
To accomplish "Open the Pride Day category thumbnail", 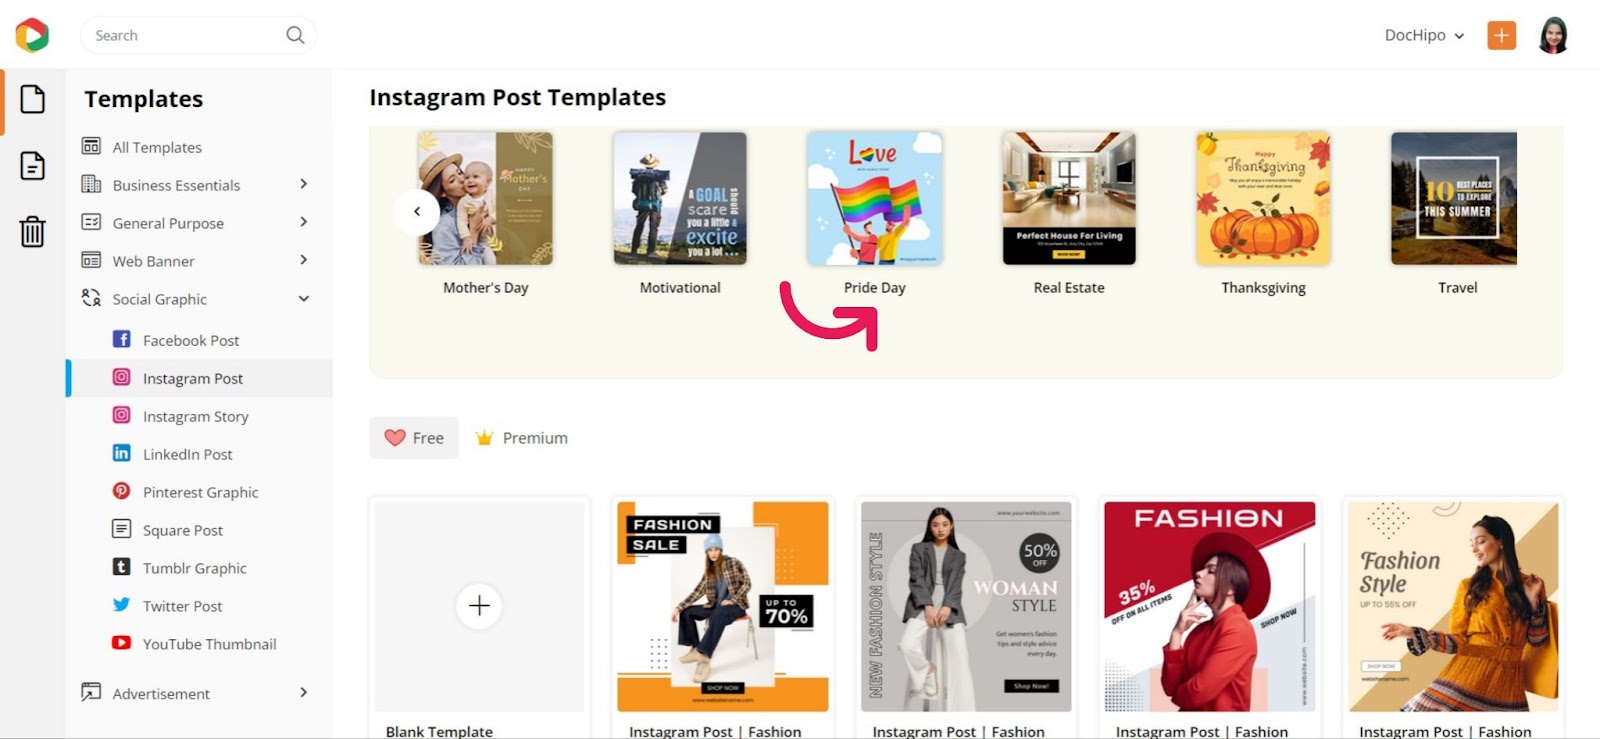I will 875,199.
